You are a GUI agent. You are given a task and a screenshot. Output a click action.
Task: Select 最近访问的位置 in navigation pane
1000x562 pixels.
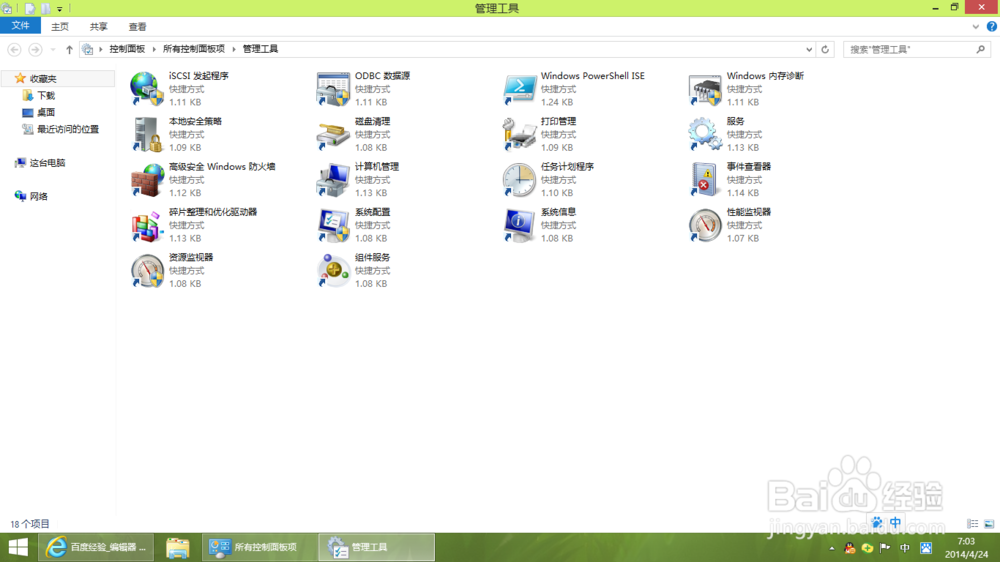(68, 129)
